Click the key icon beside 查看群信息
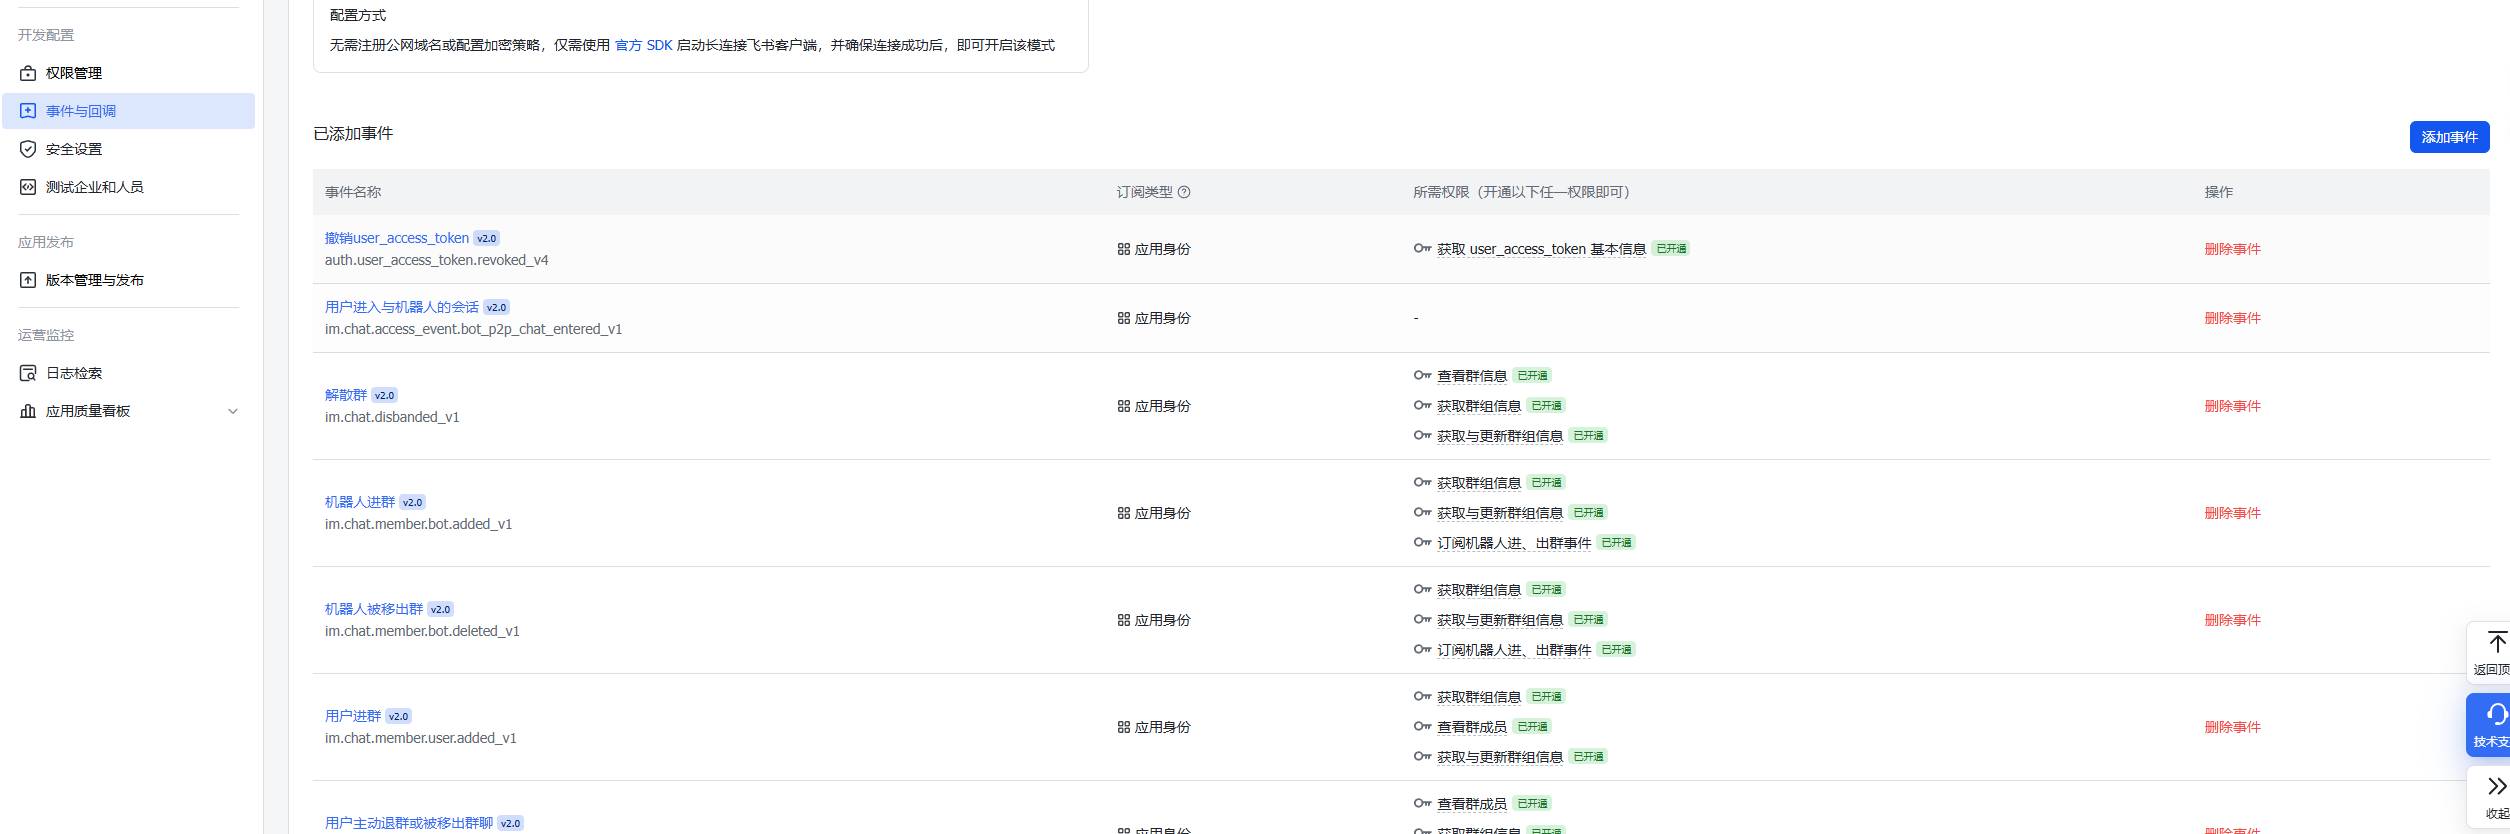This screenshot has height=834, width=2510. pyautogui.click(x=1422, y=375)
